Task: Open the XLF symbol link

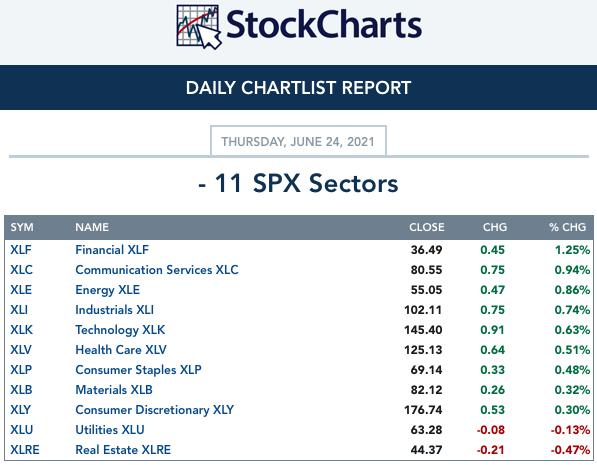Action: point(21,250)
